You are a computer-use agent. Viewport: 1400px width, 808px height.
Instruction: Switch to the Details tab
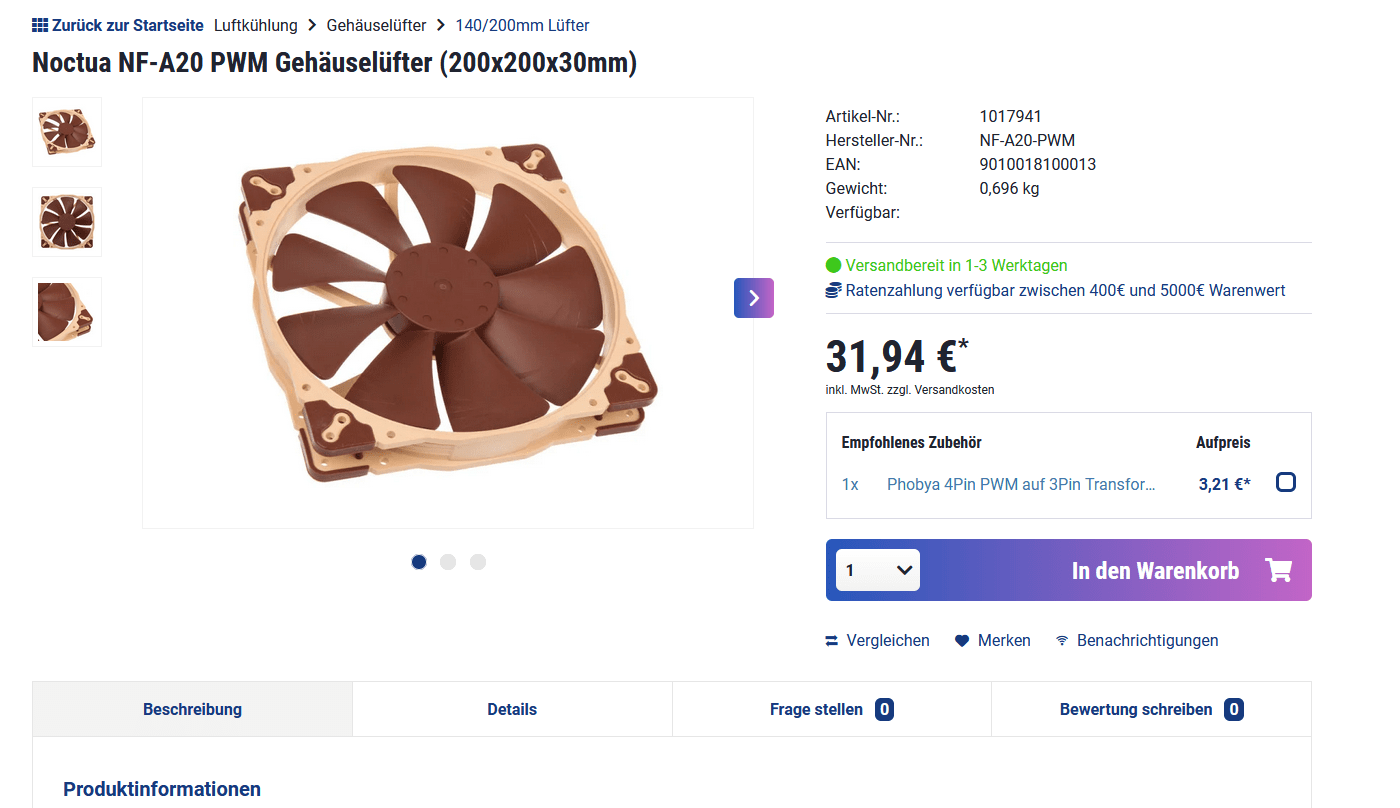512,709
